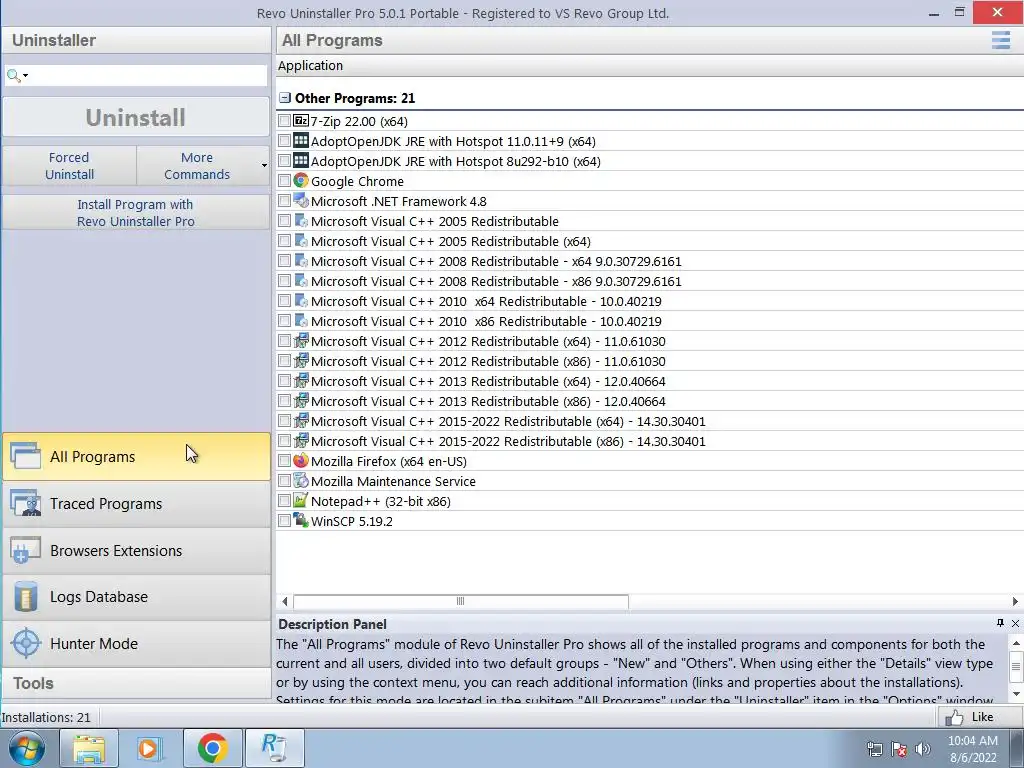Check the 7-Zip 22.00 checkbox
1024x768 pixels.
pos(284,121)
